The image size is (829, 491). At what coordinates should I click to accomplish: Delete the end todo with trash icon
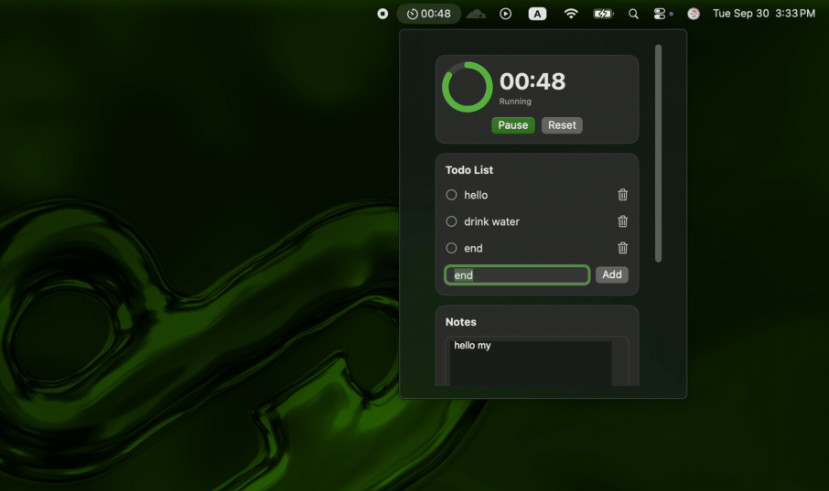[x=622, y=248]
